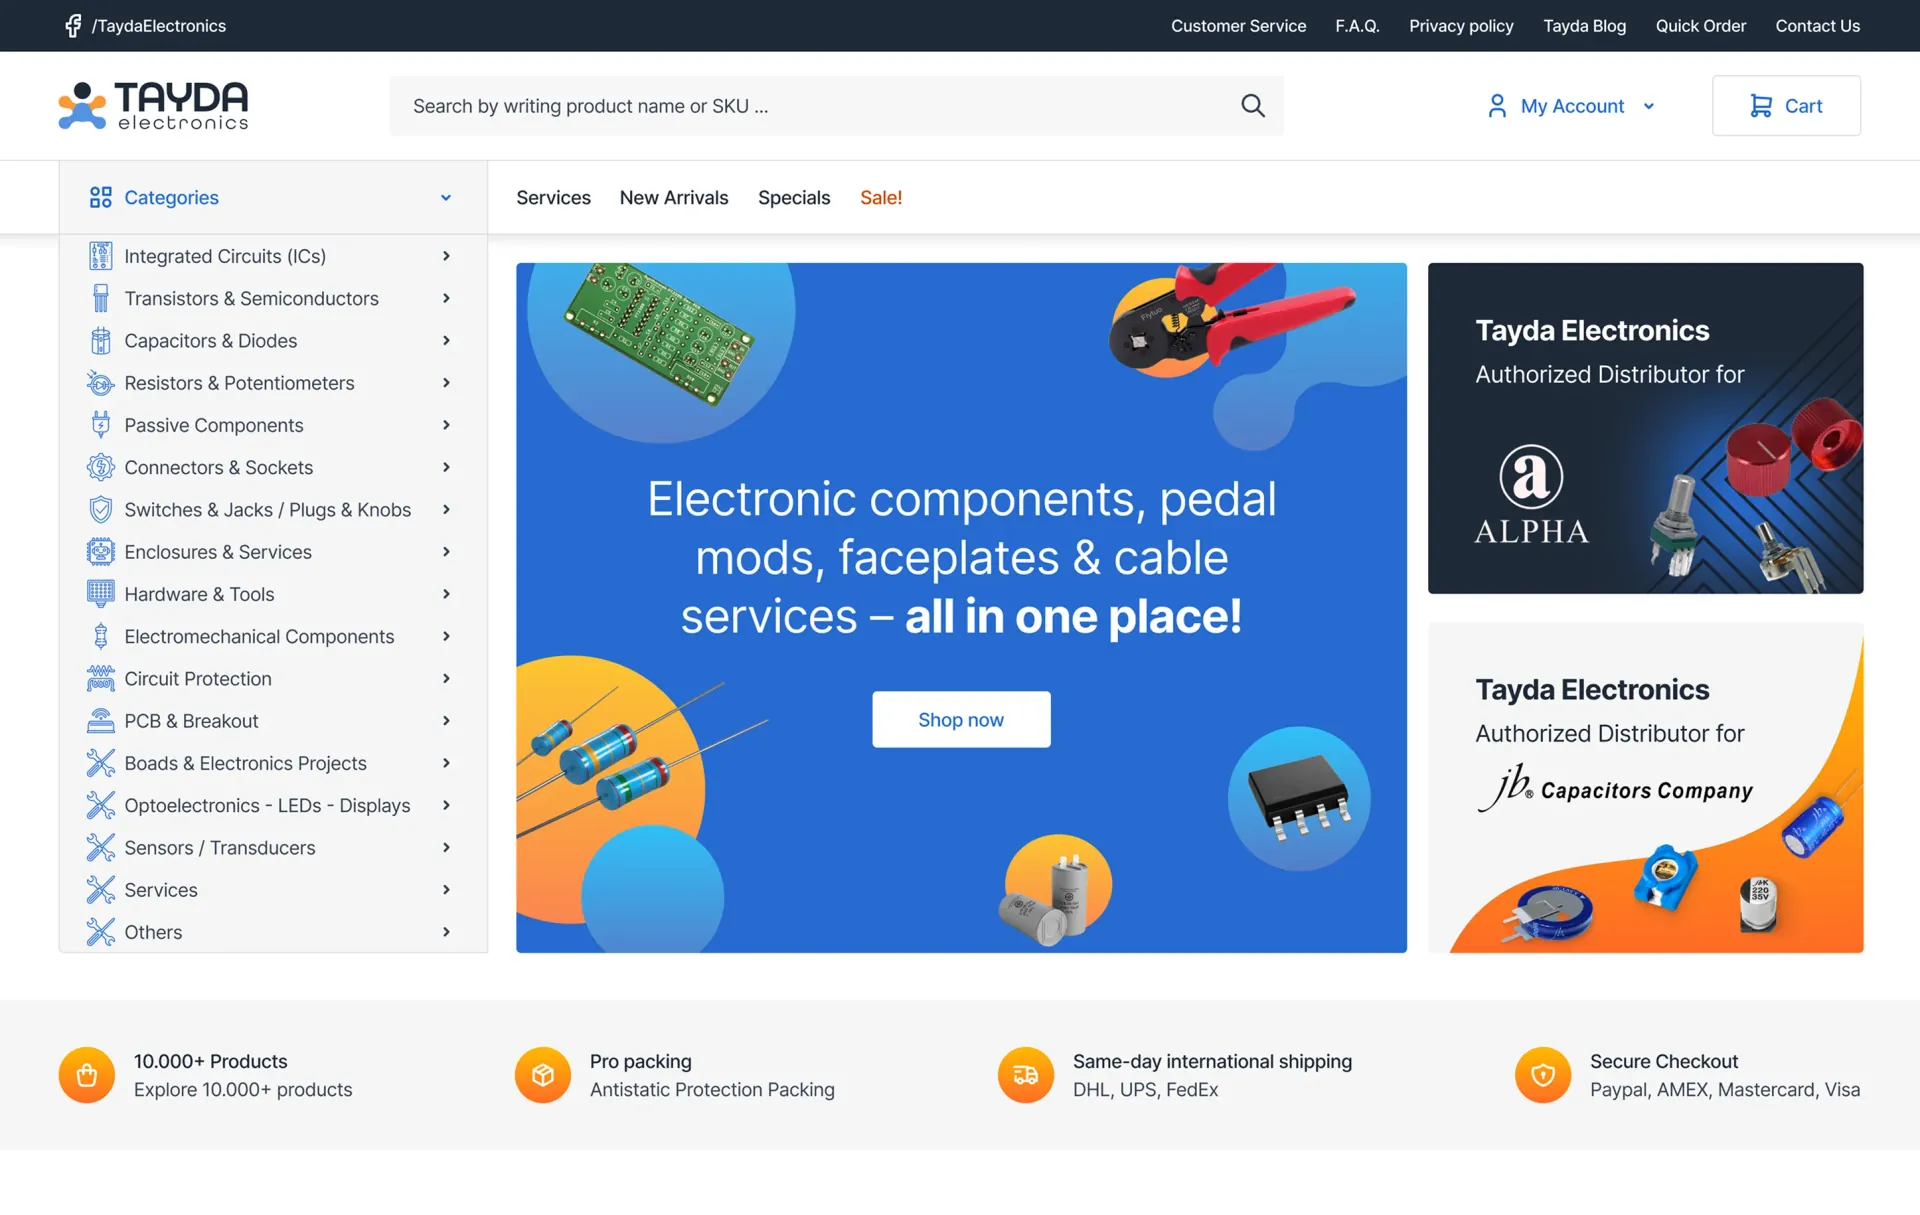Image resolution: width=1920 pixels, height=1215 pixels.
Task: Open the My Account dropdown arrow
Action: (x=1649, y=106)
